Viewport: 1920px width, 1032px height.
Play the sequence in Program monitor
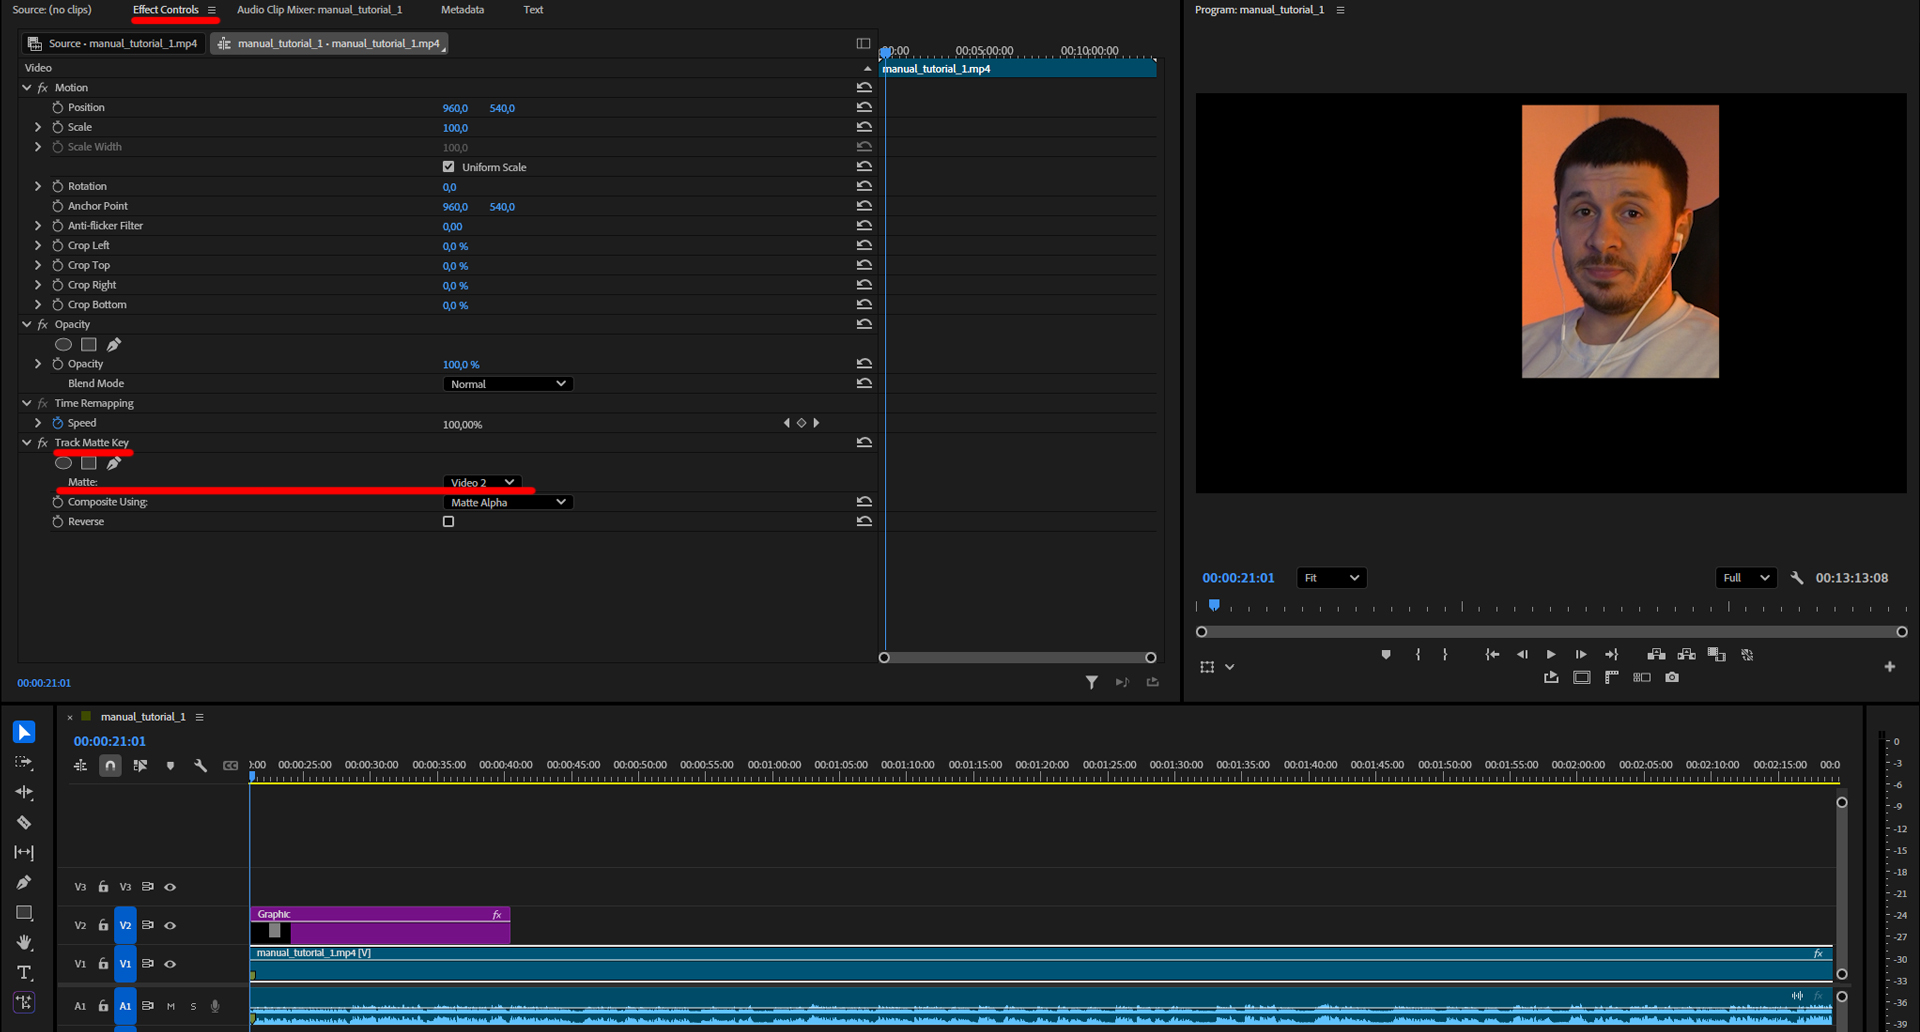[x=1551, y=655]
